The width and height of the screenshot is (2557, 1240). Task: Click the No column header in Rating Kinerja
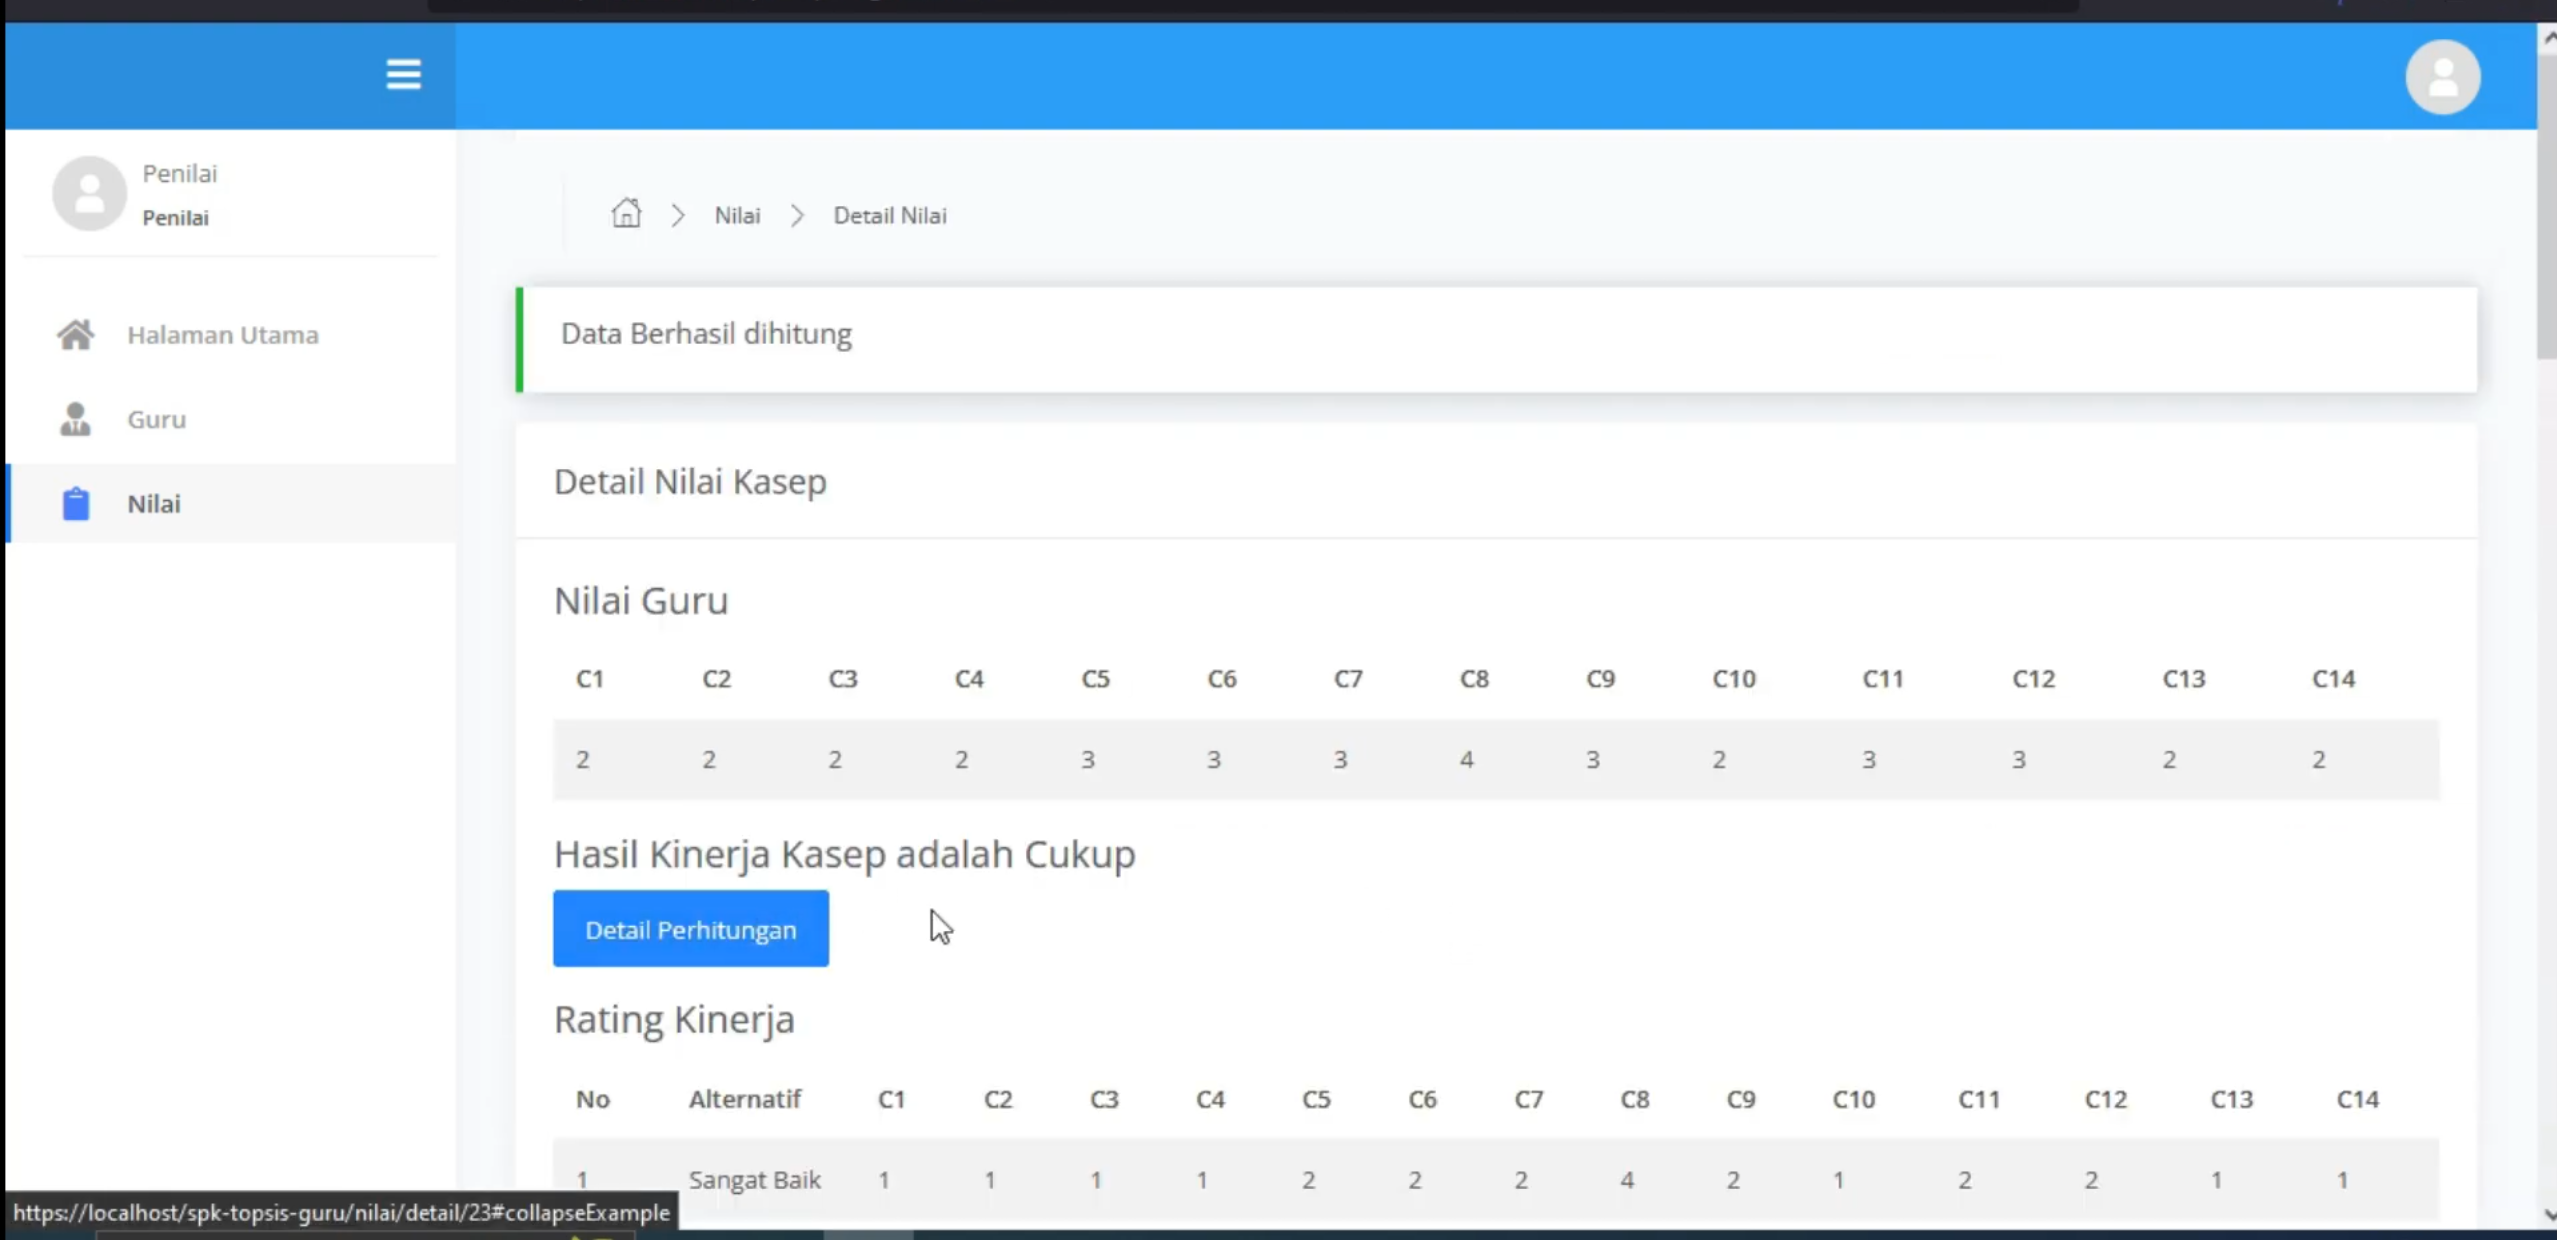(592, 1099)
